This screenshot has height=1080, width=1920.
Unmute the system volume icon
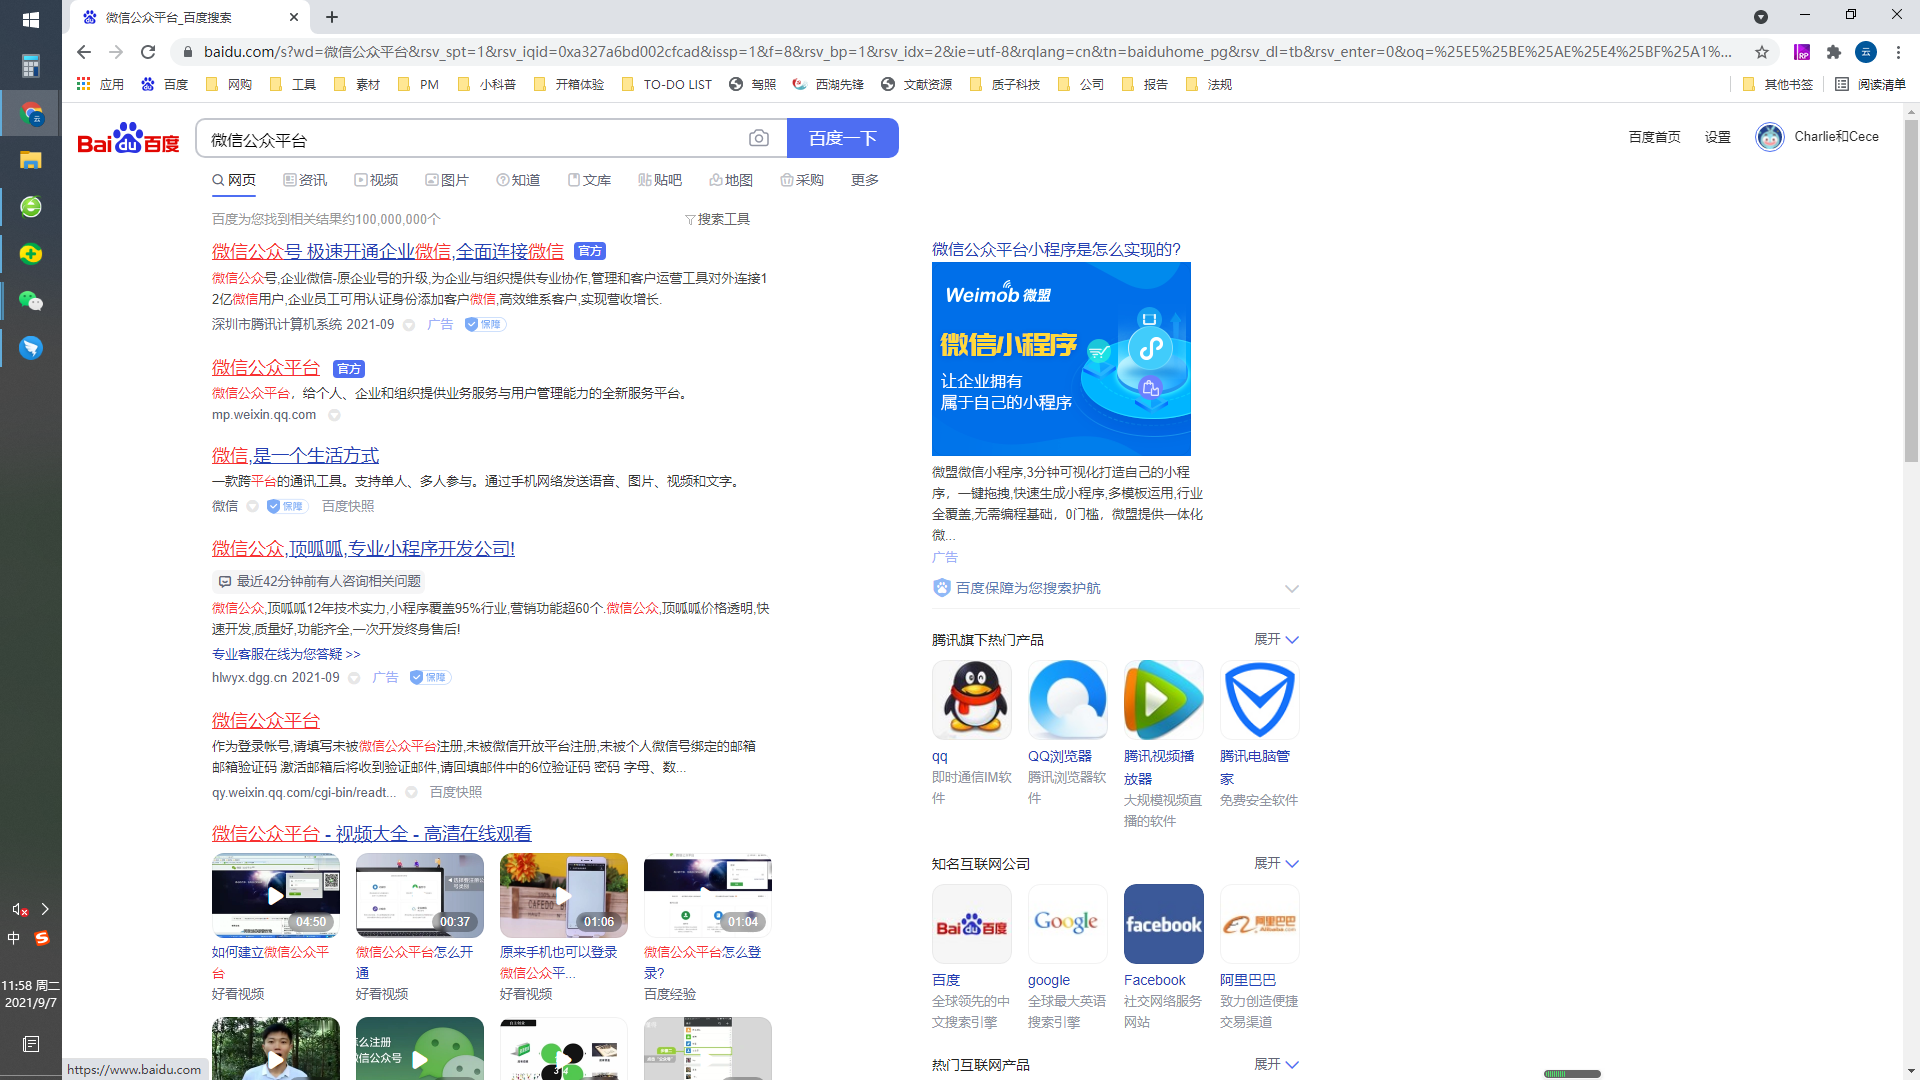pos(19,909)
